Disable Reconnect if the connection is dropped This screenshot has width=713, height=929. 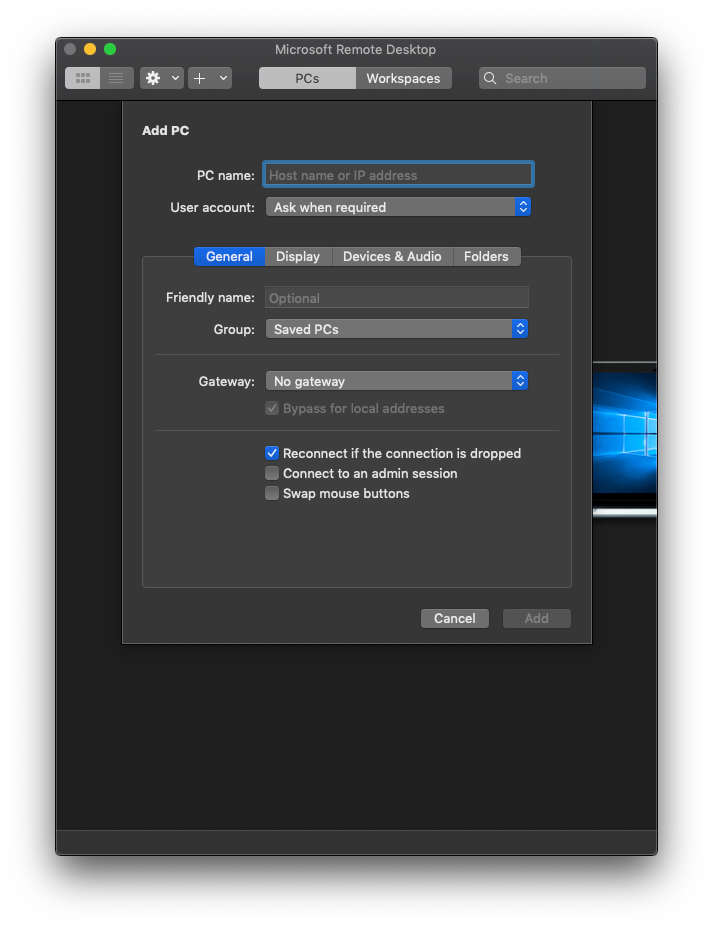tap(272, 453)
